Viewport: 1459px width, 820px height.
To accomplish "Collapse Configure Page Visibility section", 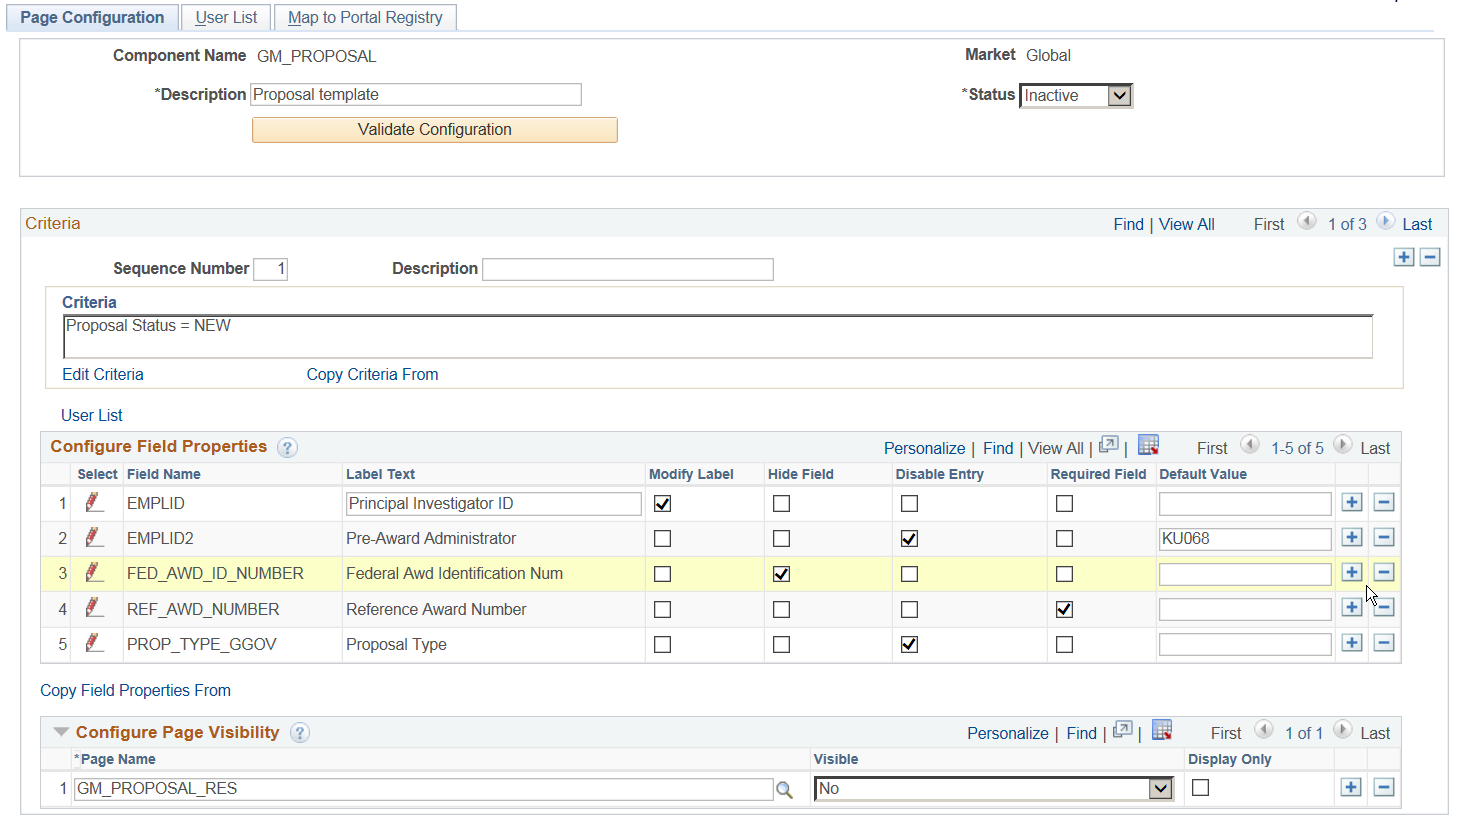I will [x=61, y=733].
